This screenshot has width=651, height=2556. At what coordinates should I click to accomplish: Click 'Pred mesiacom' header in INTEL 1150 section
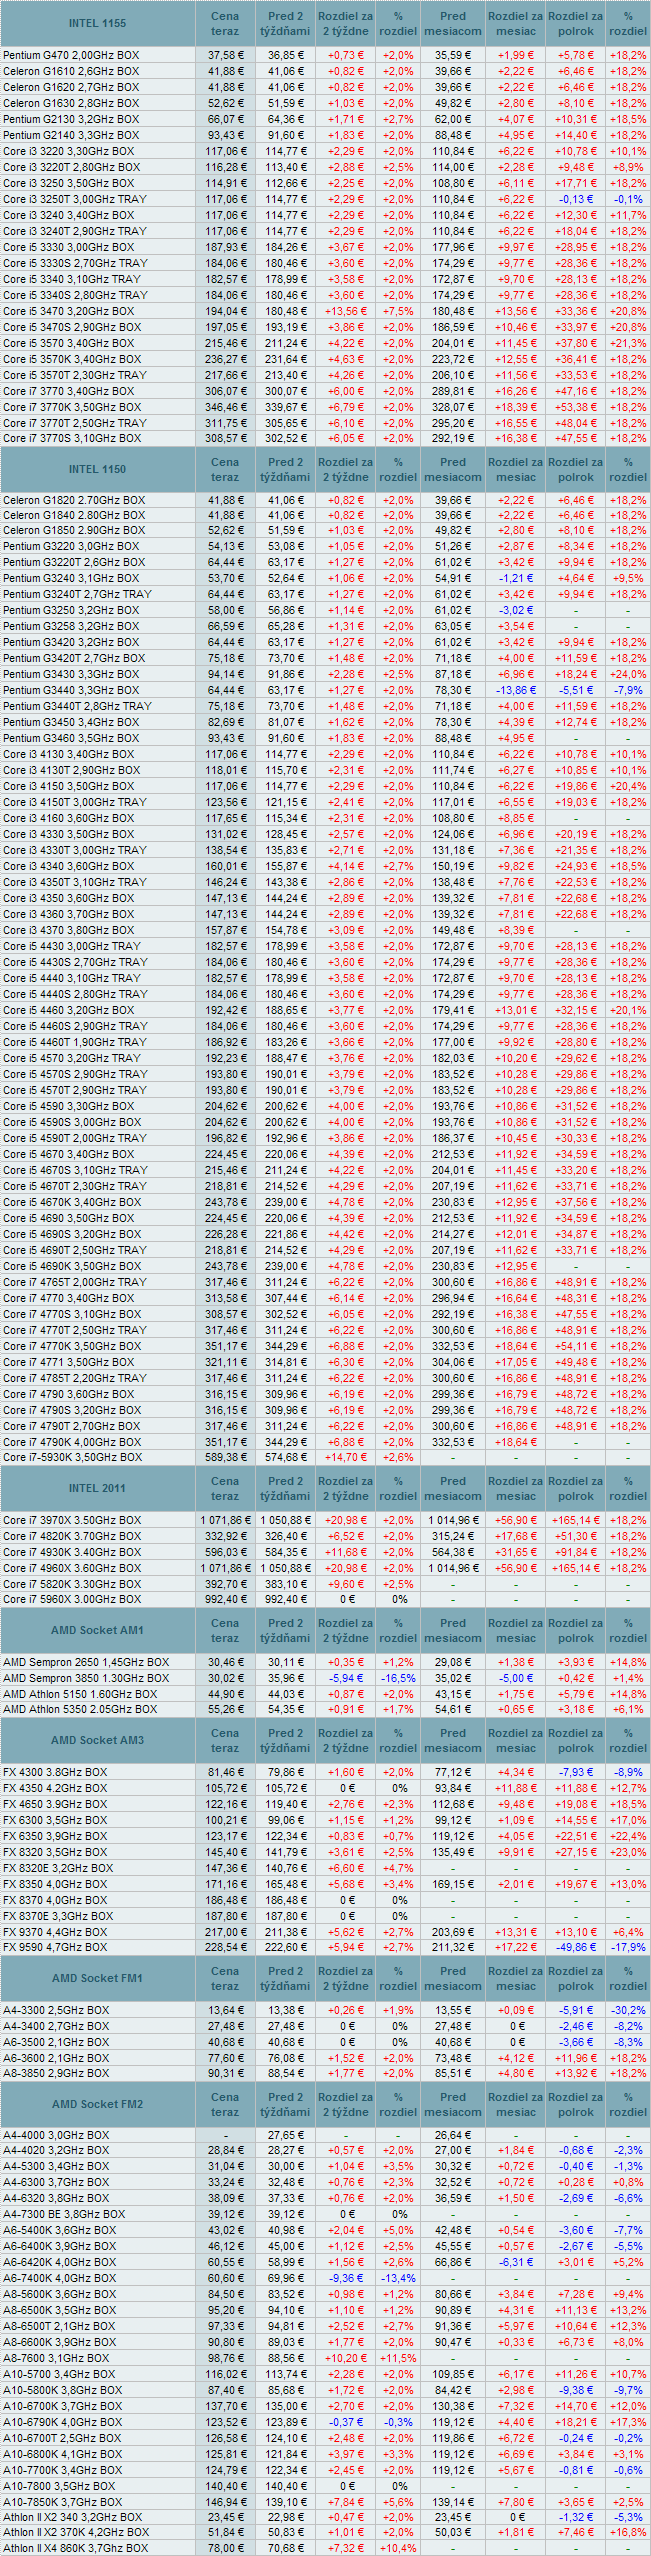click(x=453, y=469)
